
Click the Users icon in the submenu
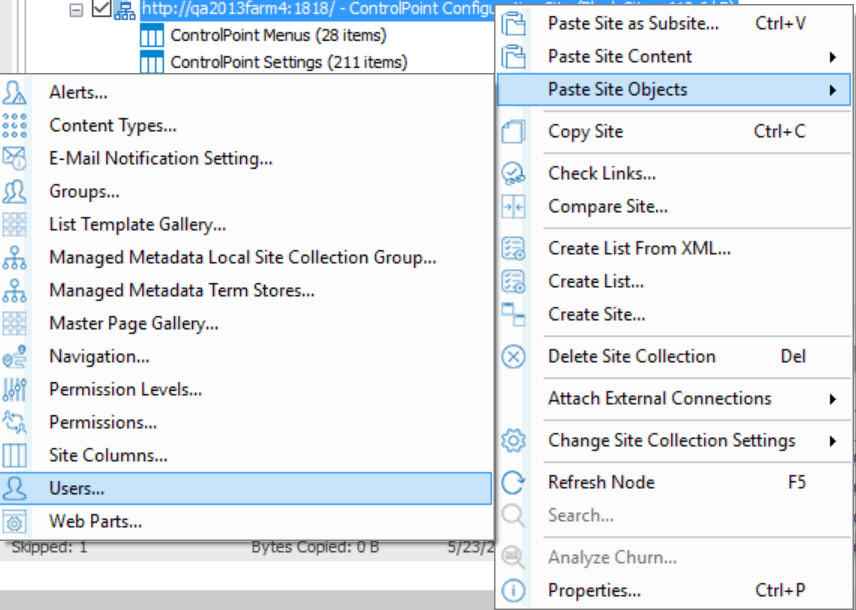tap(14, 487)
